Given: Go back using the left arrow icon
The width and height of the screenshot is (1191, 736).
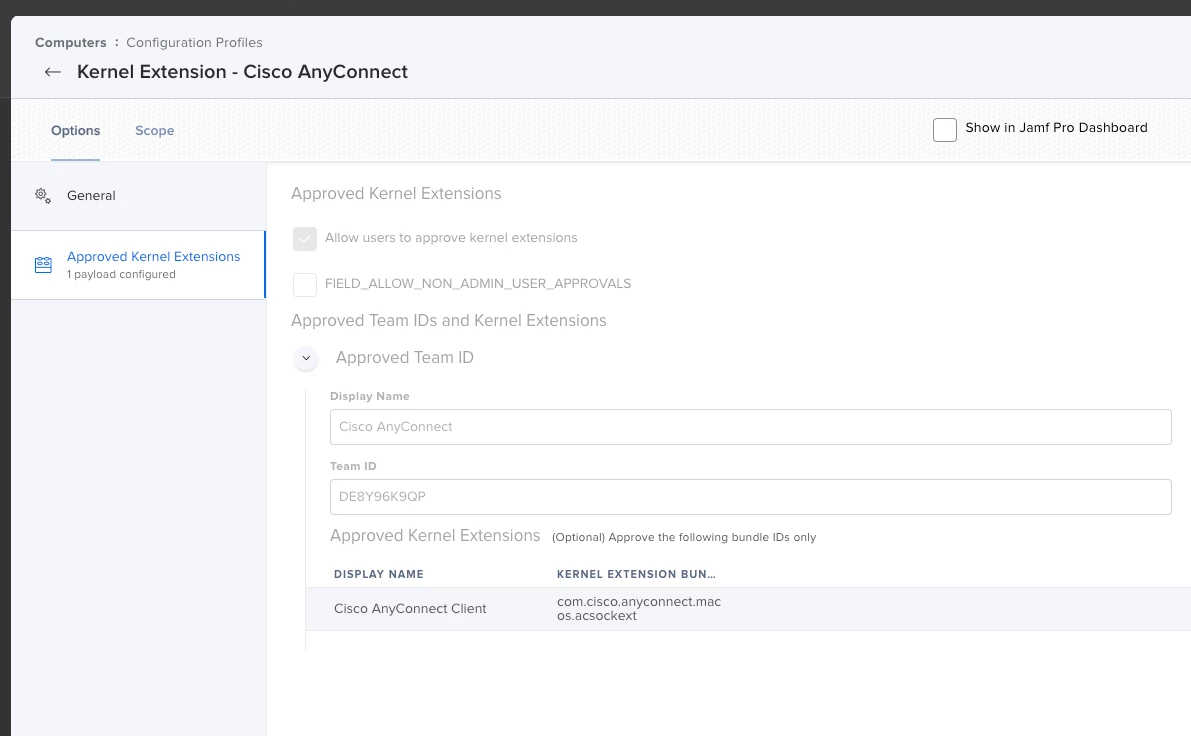Looking at the screenshot, I should [52, 72].
